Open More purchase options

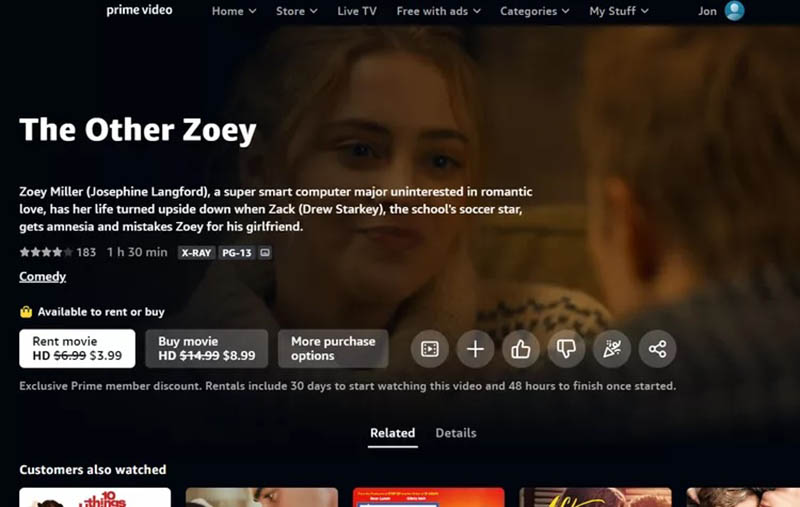(333, 348)
